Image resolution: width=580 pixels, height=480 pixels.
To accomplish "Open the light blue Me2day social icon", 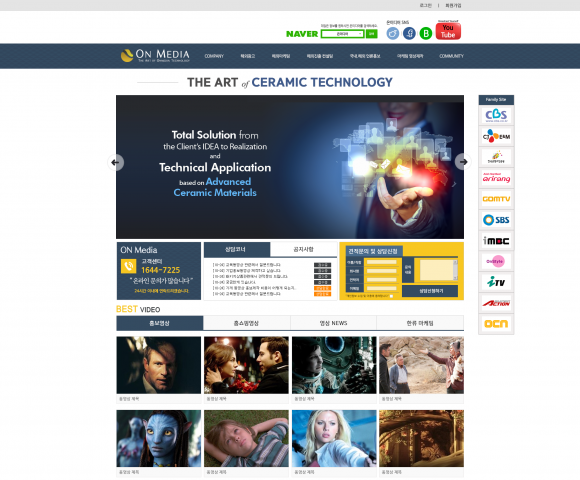I will pyautogui.click(x=393, y=34).
